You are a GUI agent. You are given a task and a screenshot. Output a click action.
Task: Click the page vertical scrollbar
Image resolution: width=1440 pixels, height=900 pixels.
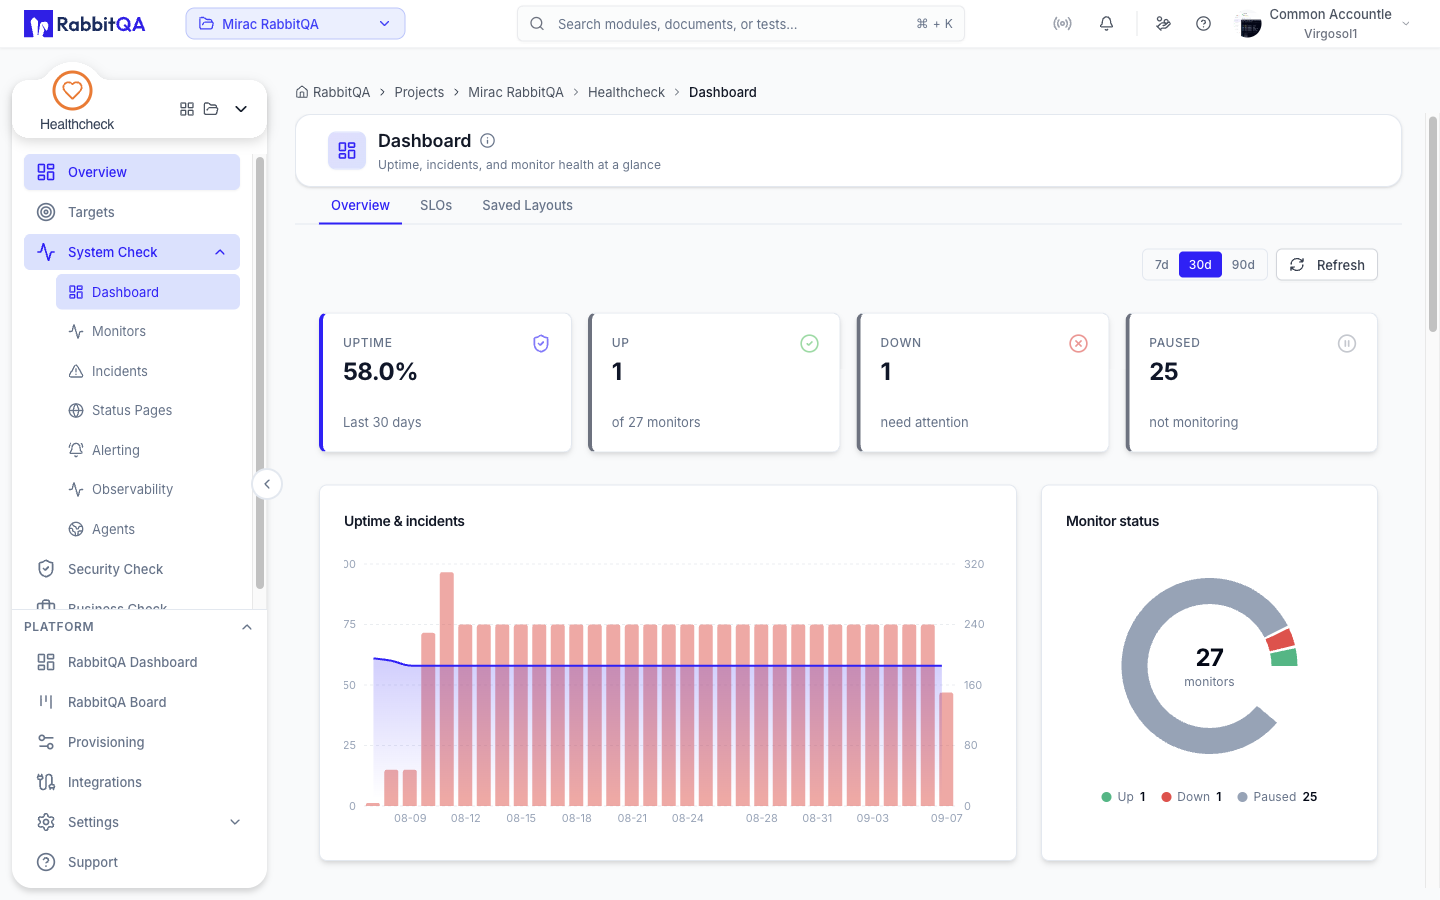1433,224
